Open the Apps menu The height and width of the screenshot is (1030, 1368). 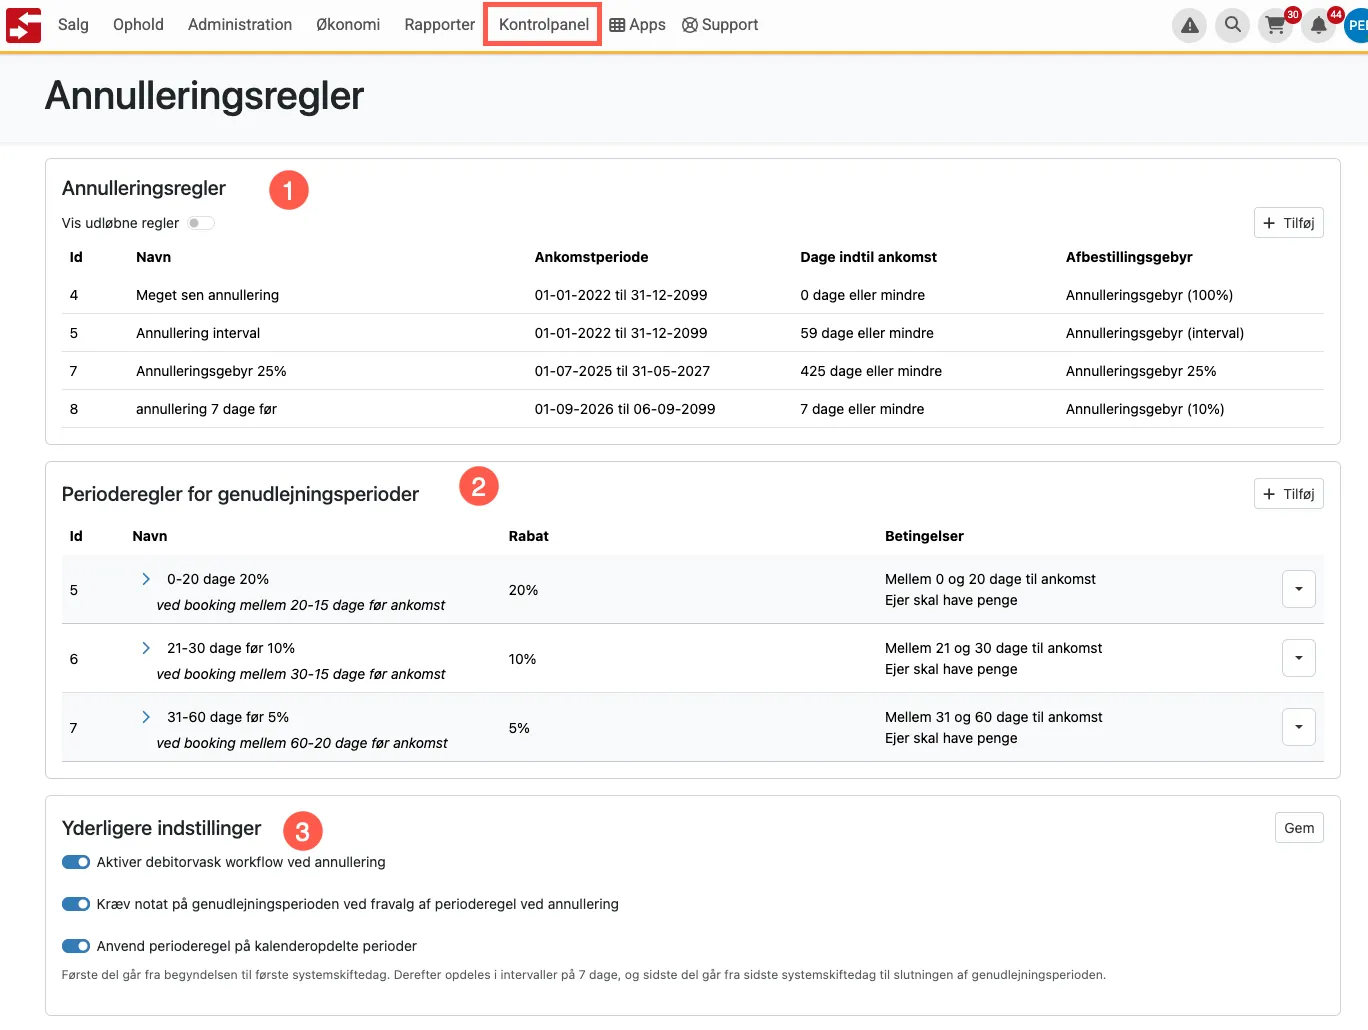tap(637, 25)
